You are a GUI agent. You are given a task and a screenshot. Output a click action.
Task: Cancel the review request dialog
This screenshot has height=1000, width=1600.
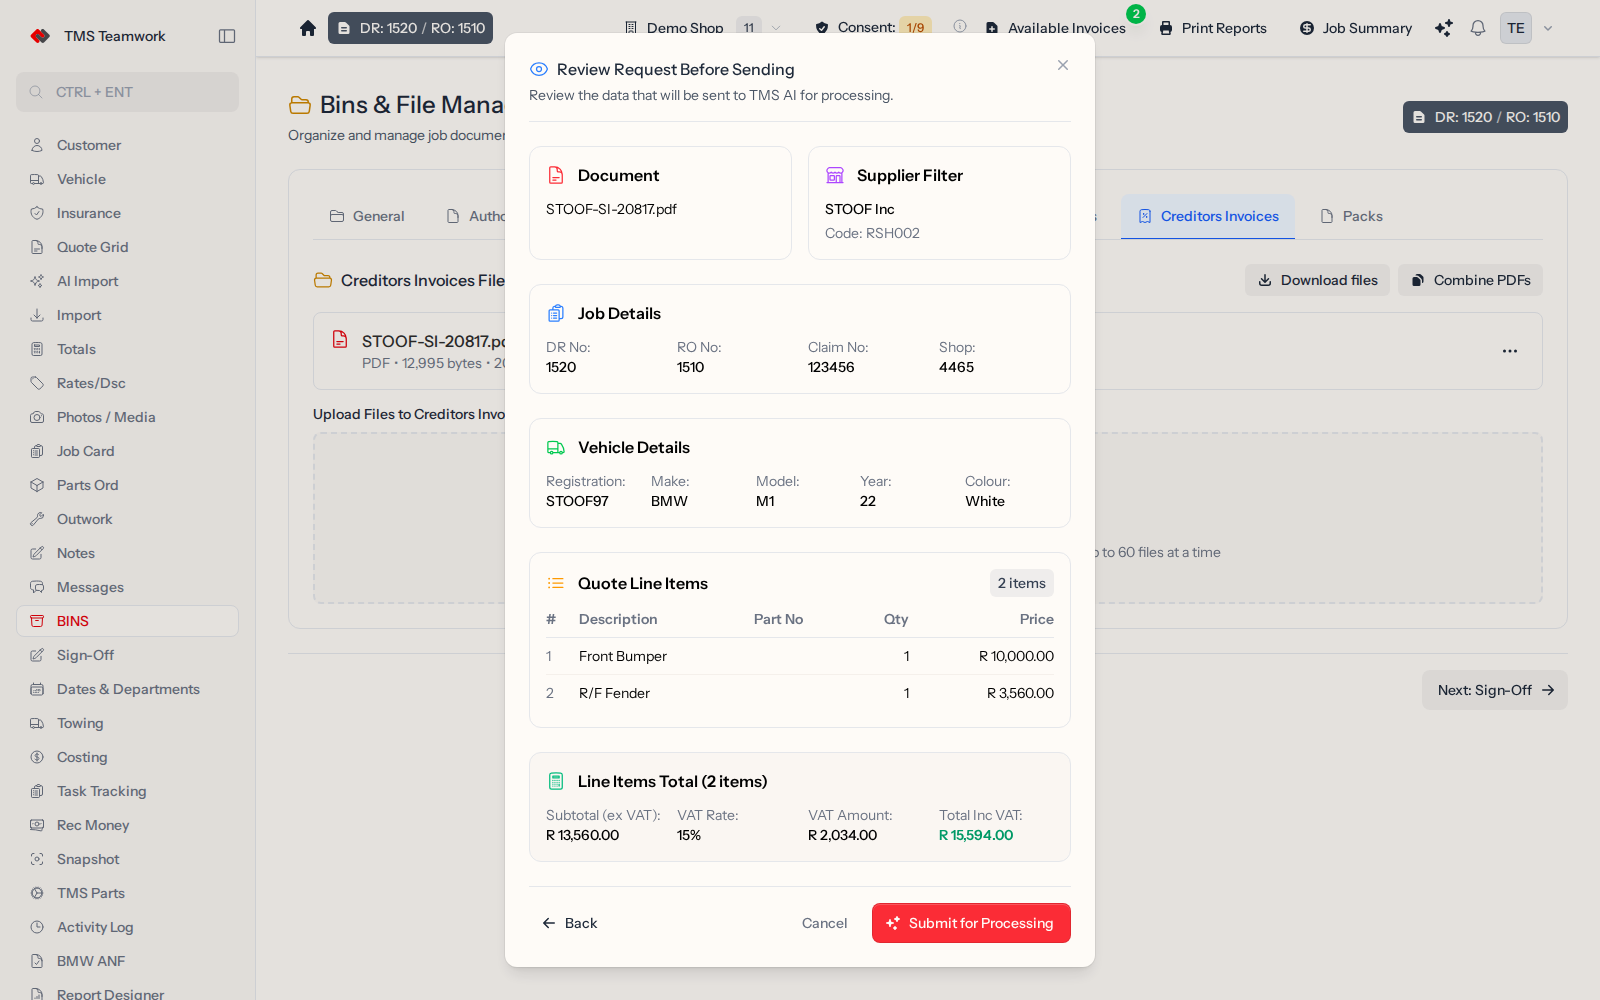coord(824,923)
